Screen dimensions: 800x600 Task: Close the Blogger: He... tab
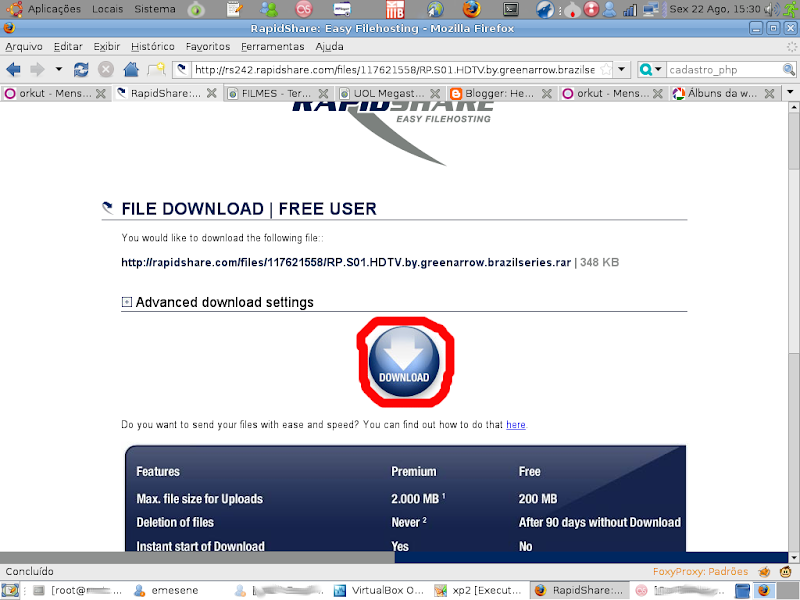(546, 93)
